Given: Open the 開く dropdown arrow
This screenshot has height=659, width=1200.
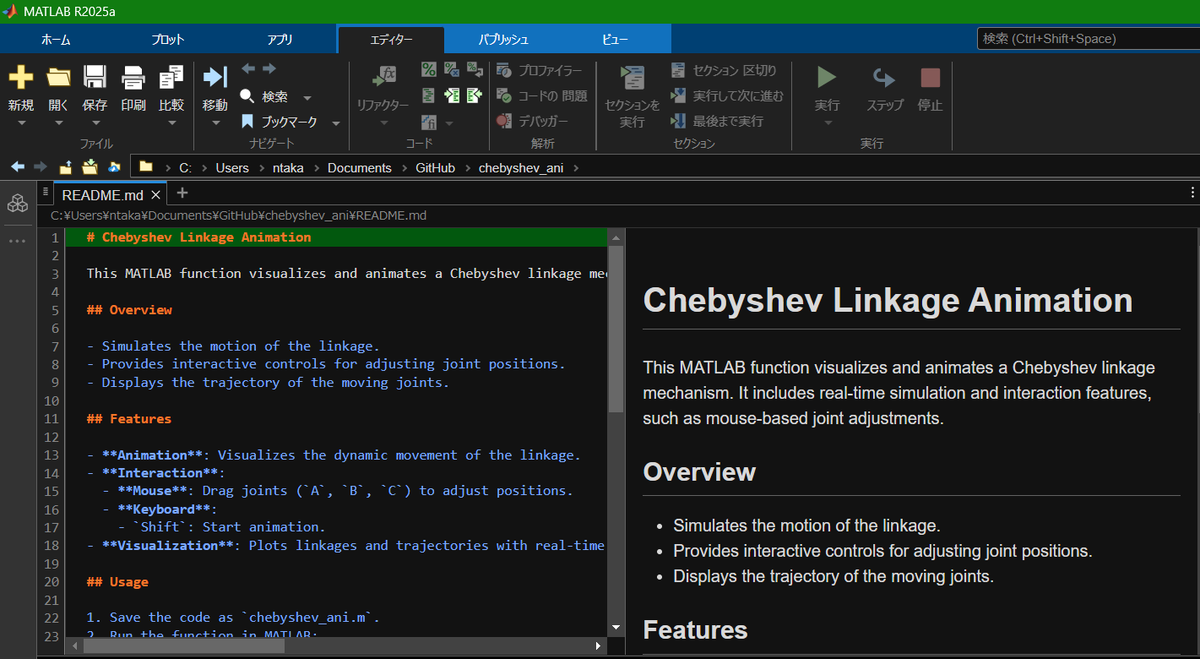Looking at the screenshot, I should click(x=58, y=123).
